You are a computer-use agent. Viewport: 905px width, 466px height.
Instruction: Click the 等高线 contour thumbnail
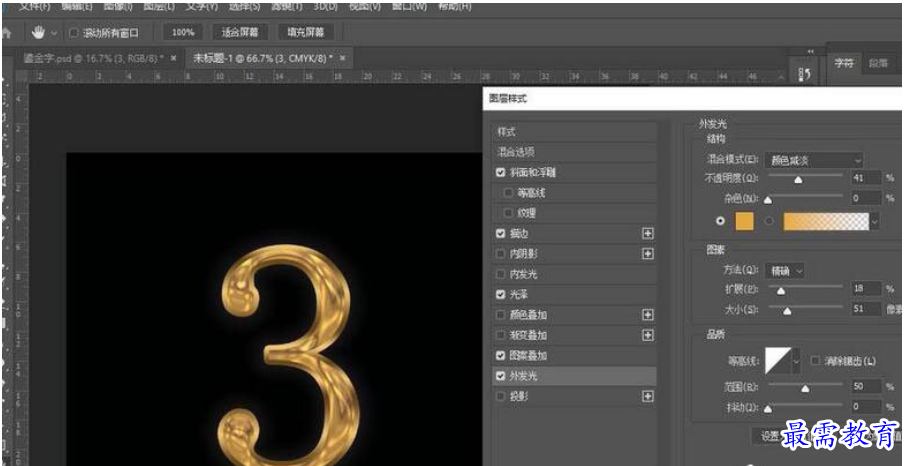coord(779,361)
